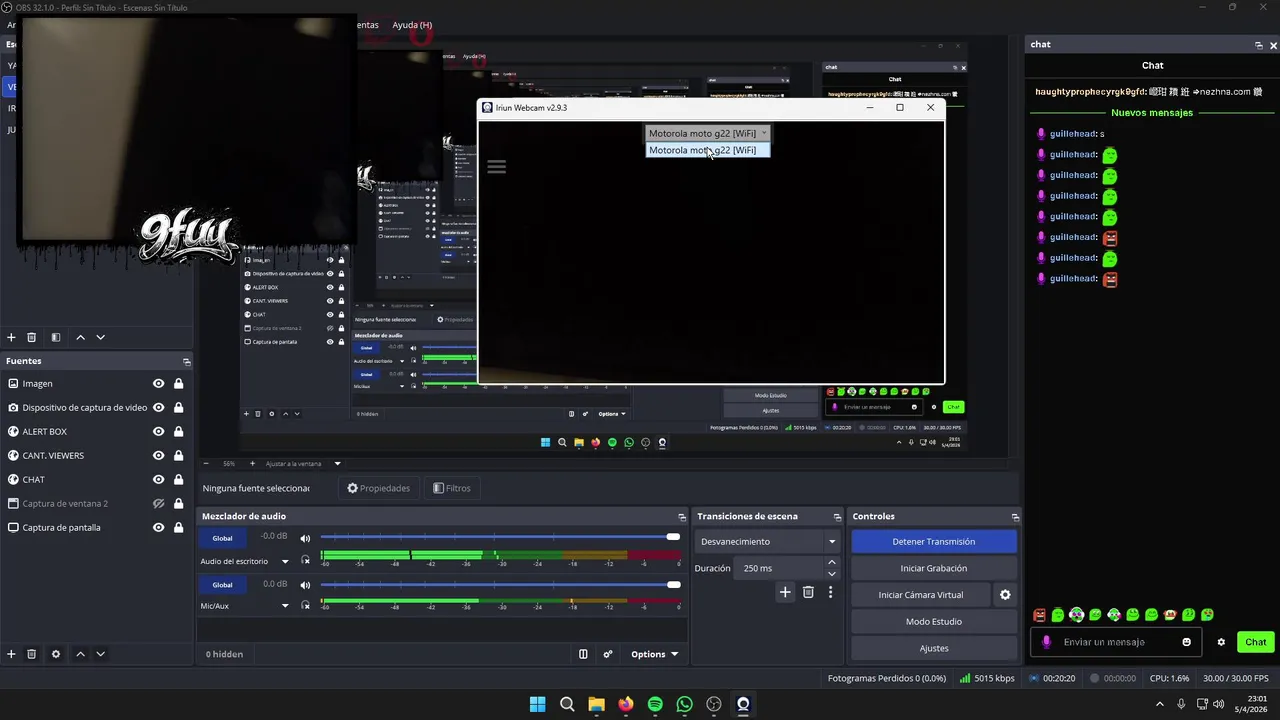Image resolution: width=1280 pixels, height=720 pixels.
Task: Remove scene transition with trash icon
Action: 808,592
